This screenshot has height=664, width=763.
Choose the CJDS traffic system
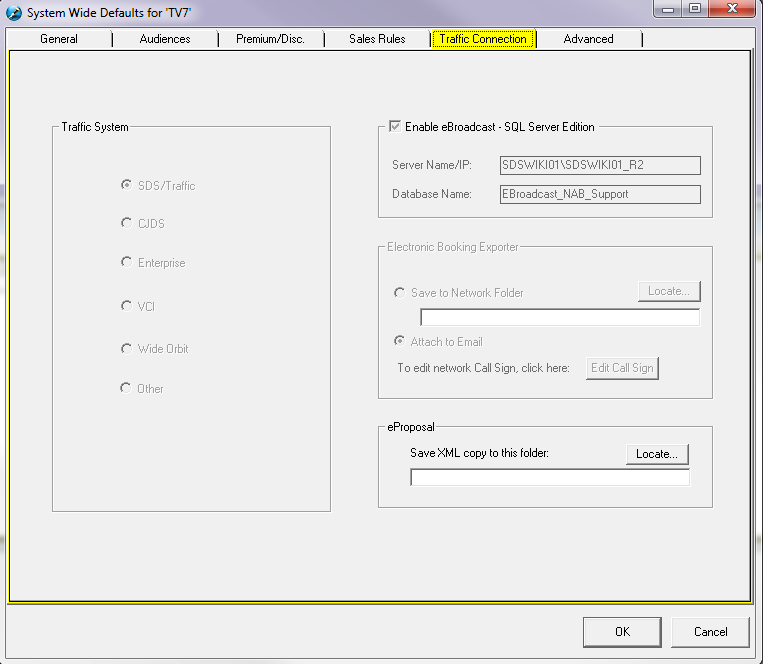[126, 223]
